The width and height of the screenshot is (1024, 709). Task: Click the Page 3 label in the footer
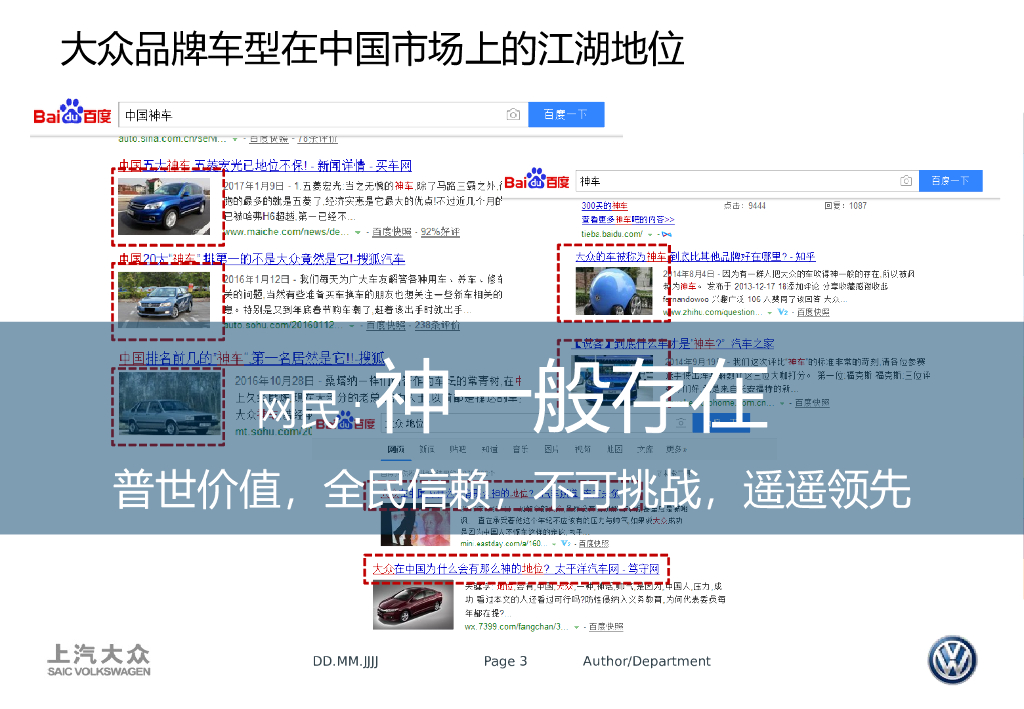(505, 661)
